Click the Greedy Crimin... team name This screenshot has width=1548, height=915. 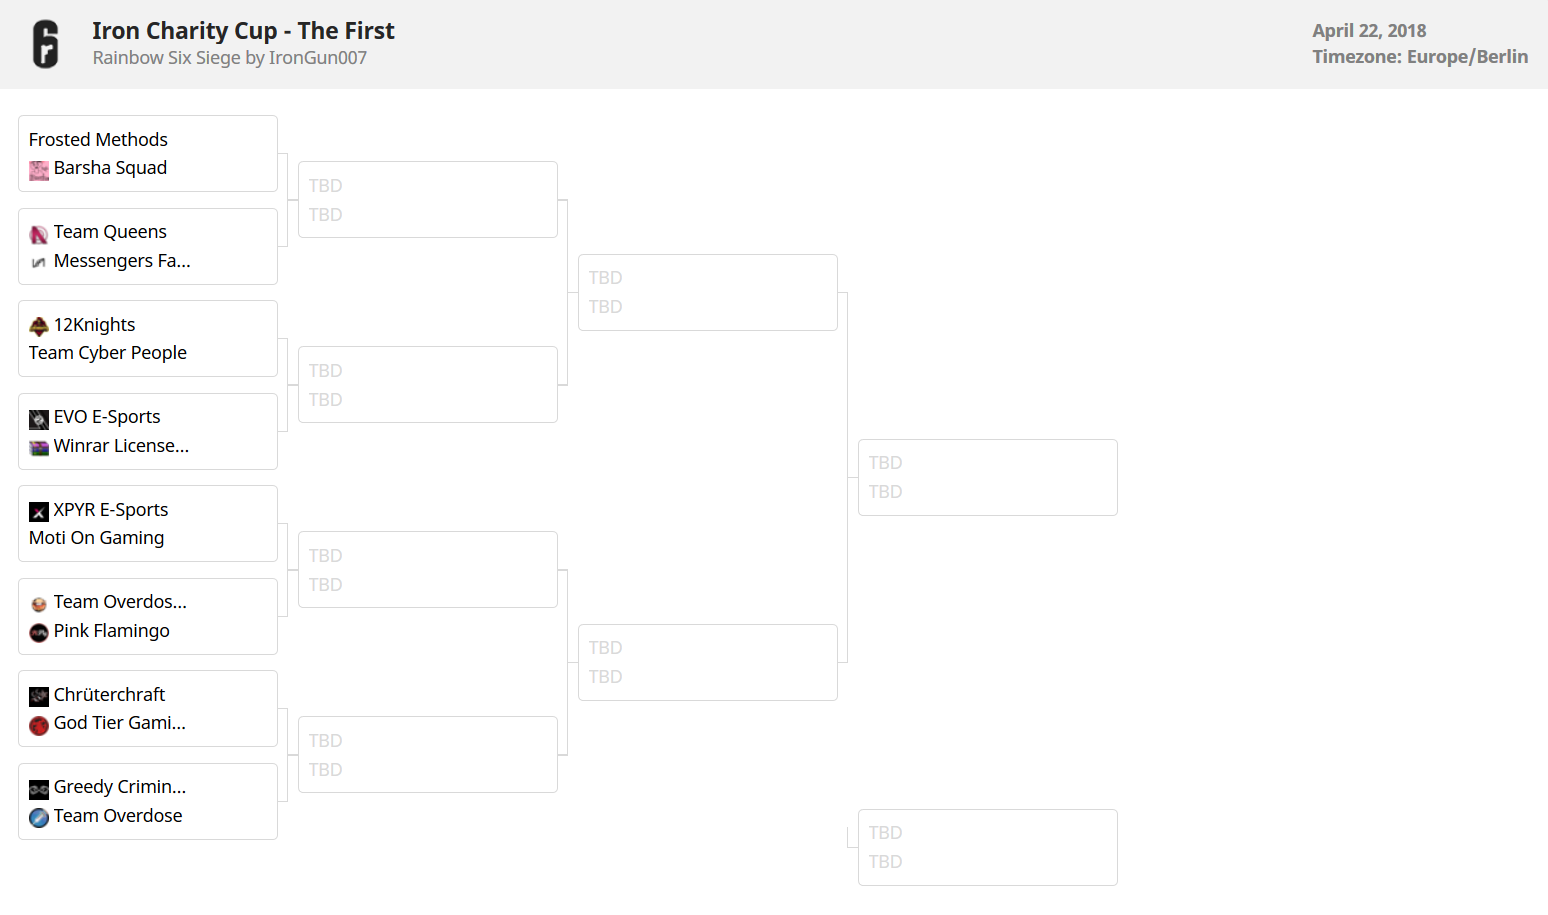(x=120, y=787)
